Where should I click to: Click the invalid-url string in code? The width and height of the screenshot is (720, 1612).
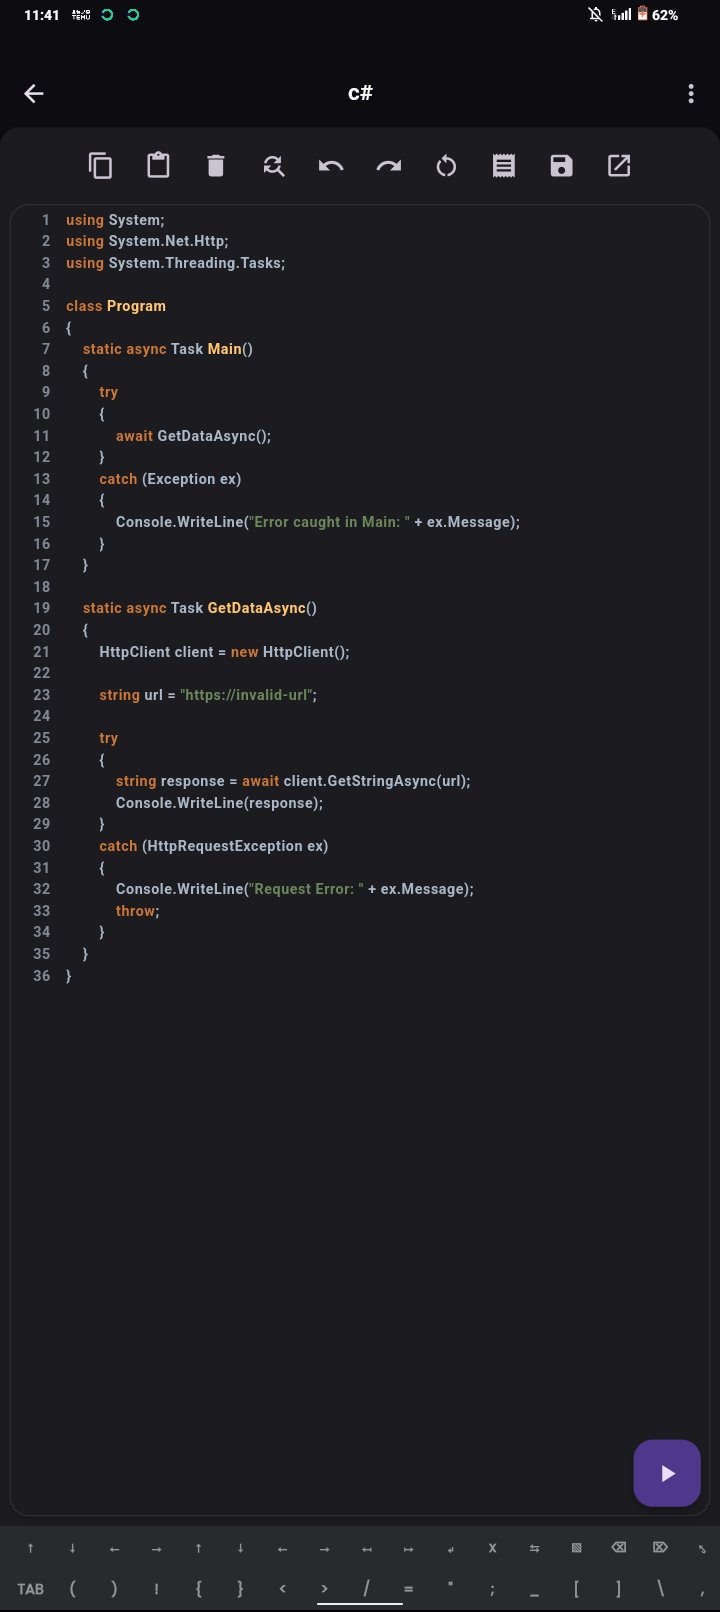point(247,695)
